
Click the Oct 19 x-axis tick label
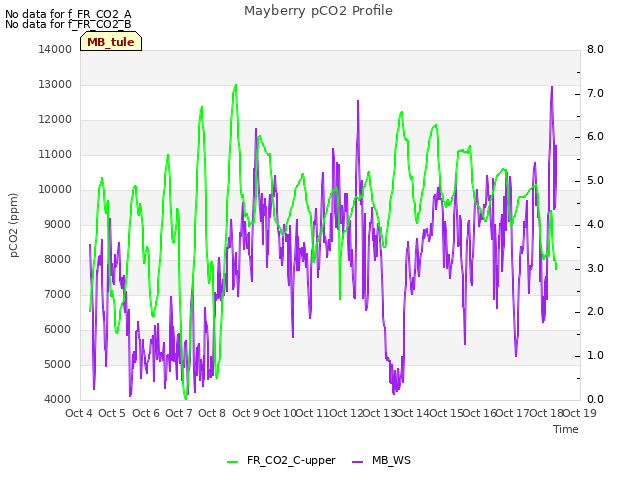[x=580, y=413]
